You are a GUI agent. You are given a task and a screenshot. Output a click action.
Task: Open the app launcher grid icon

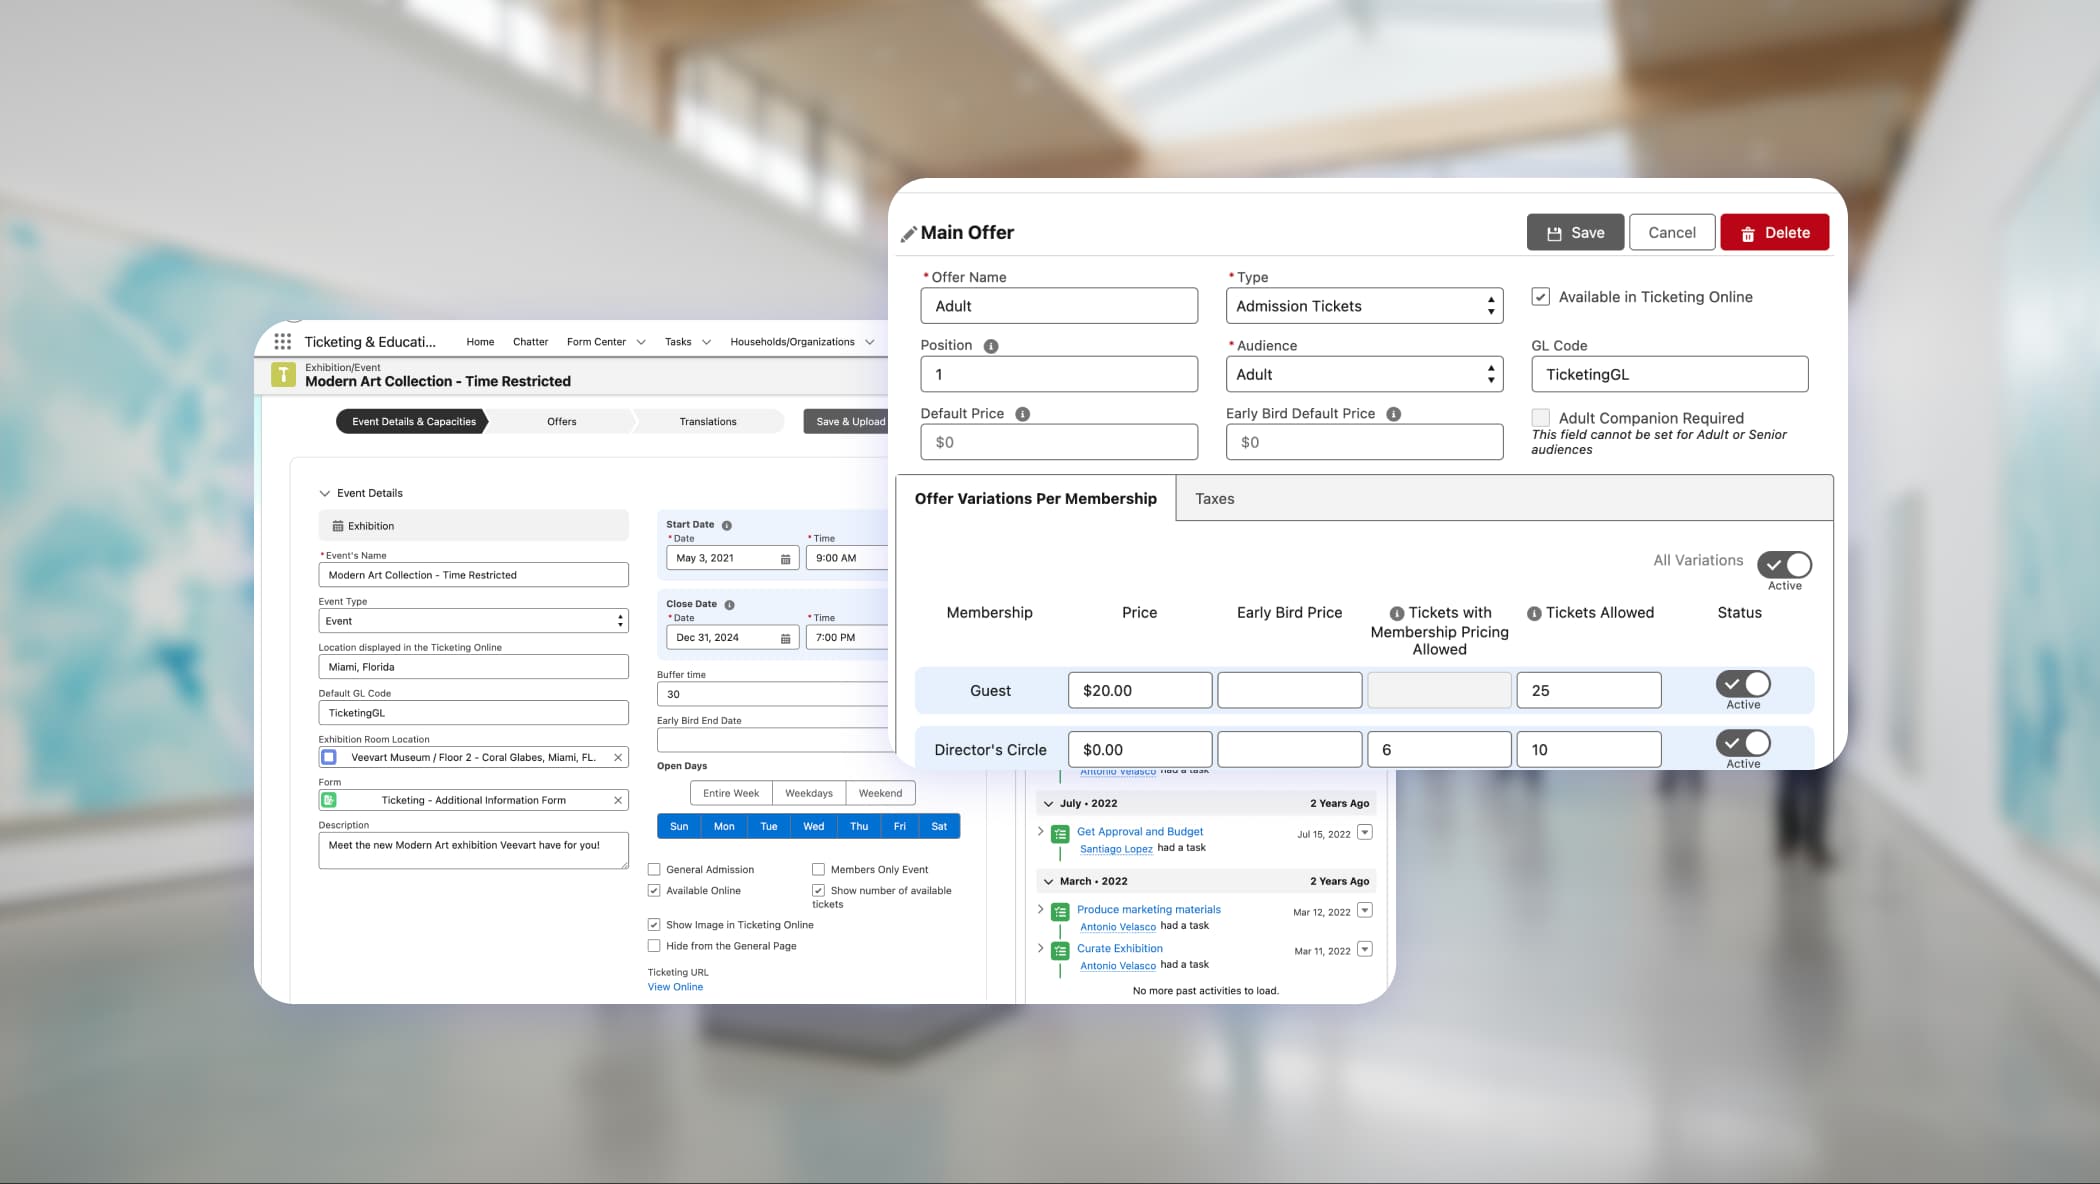point(283,341)
